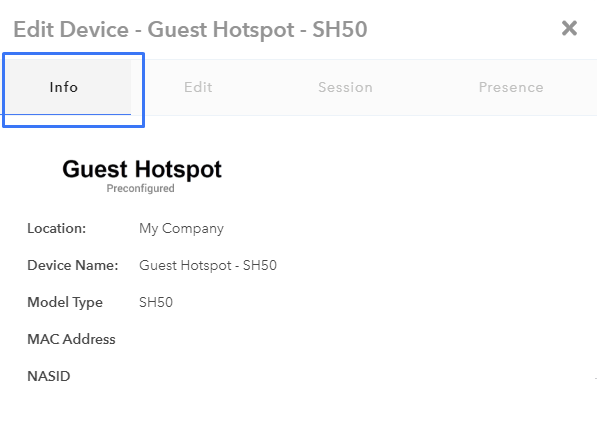The width and height of the screenshot is (597, 423).
Task: Select the SH50 model type value
Action: tap(156, 302)
